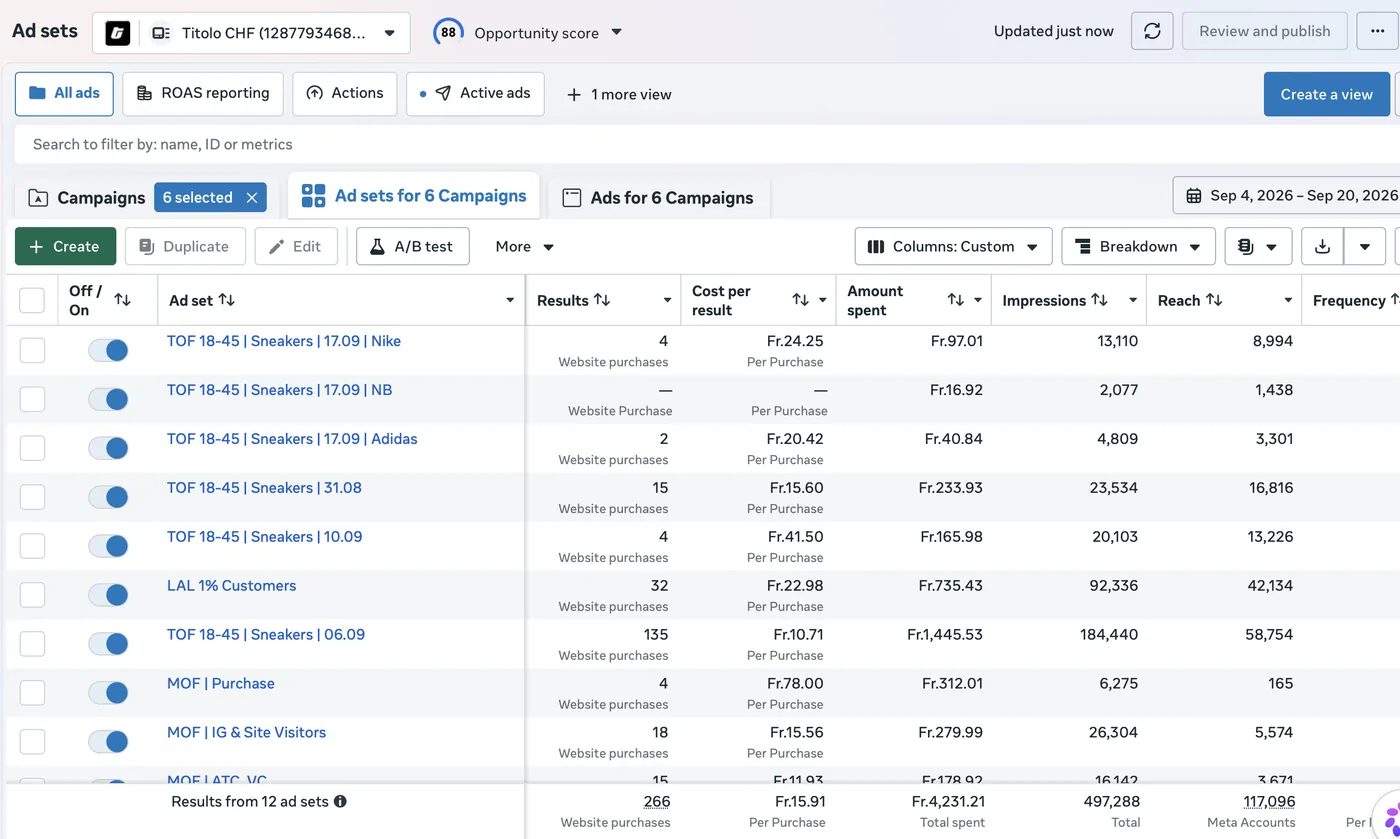Open the LAL 1% Customers ad set link
The image size is (1400, 839).
coord(231,586)
